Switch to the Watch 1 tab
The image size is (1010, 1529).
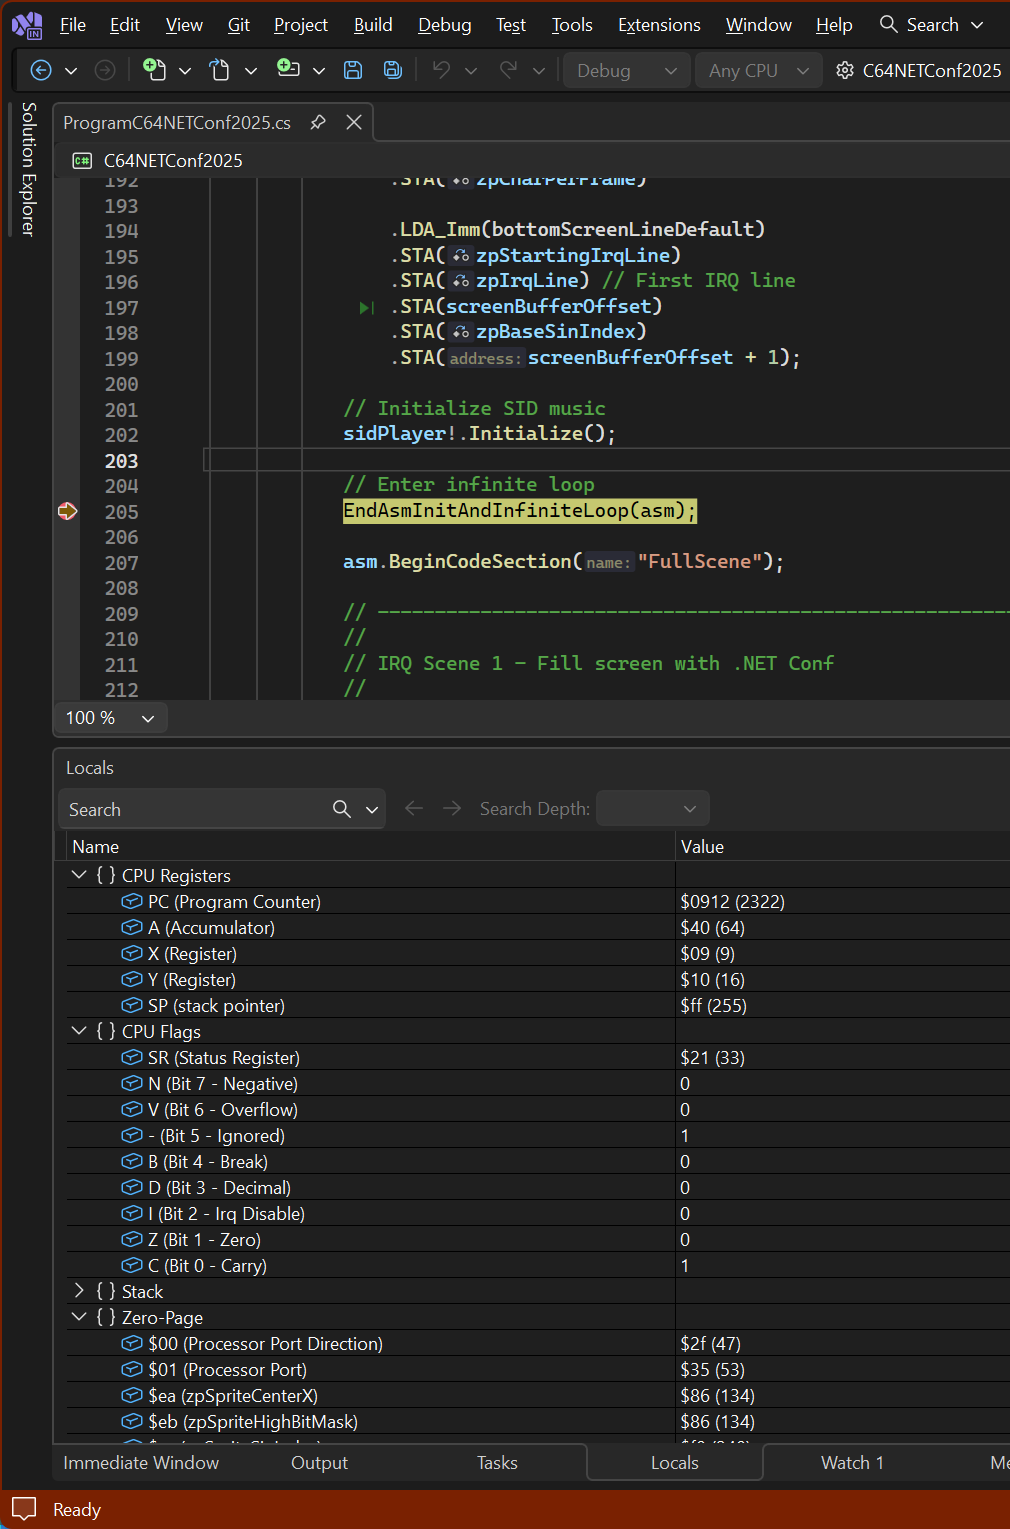pyautogui.click(x=851, y=1462)
